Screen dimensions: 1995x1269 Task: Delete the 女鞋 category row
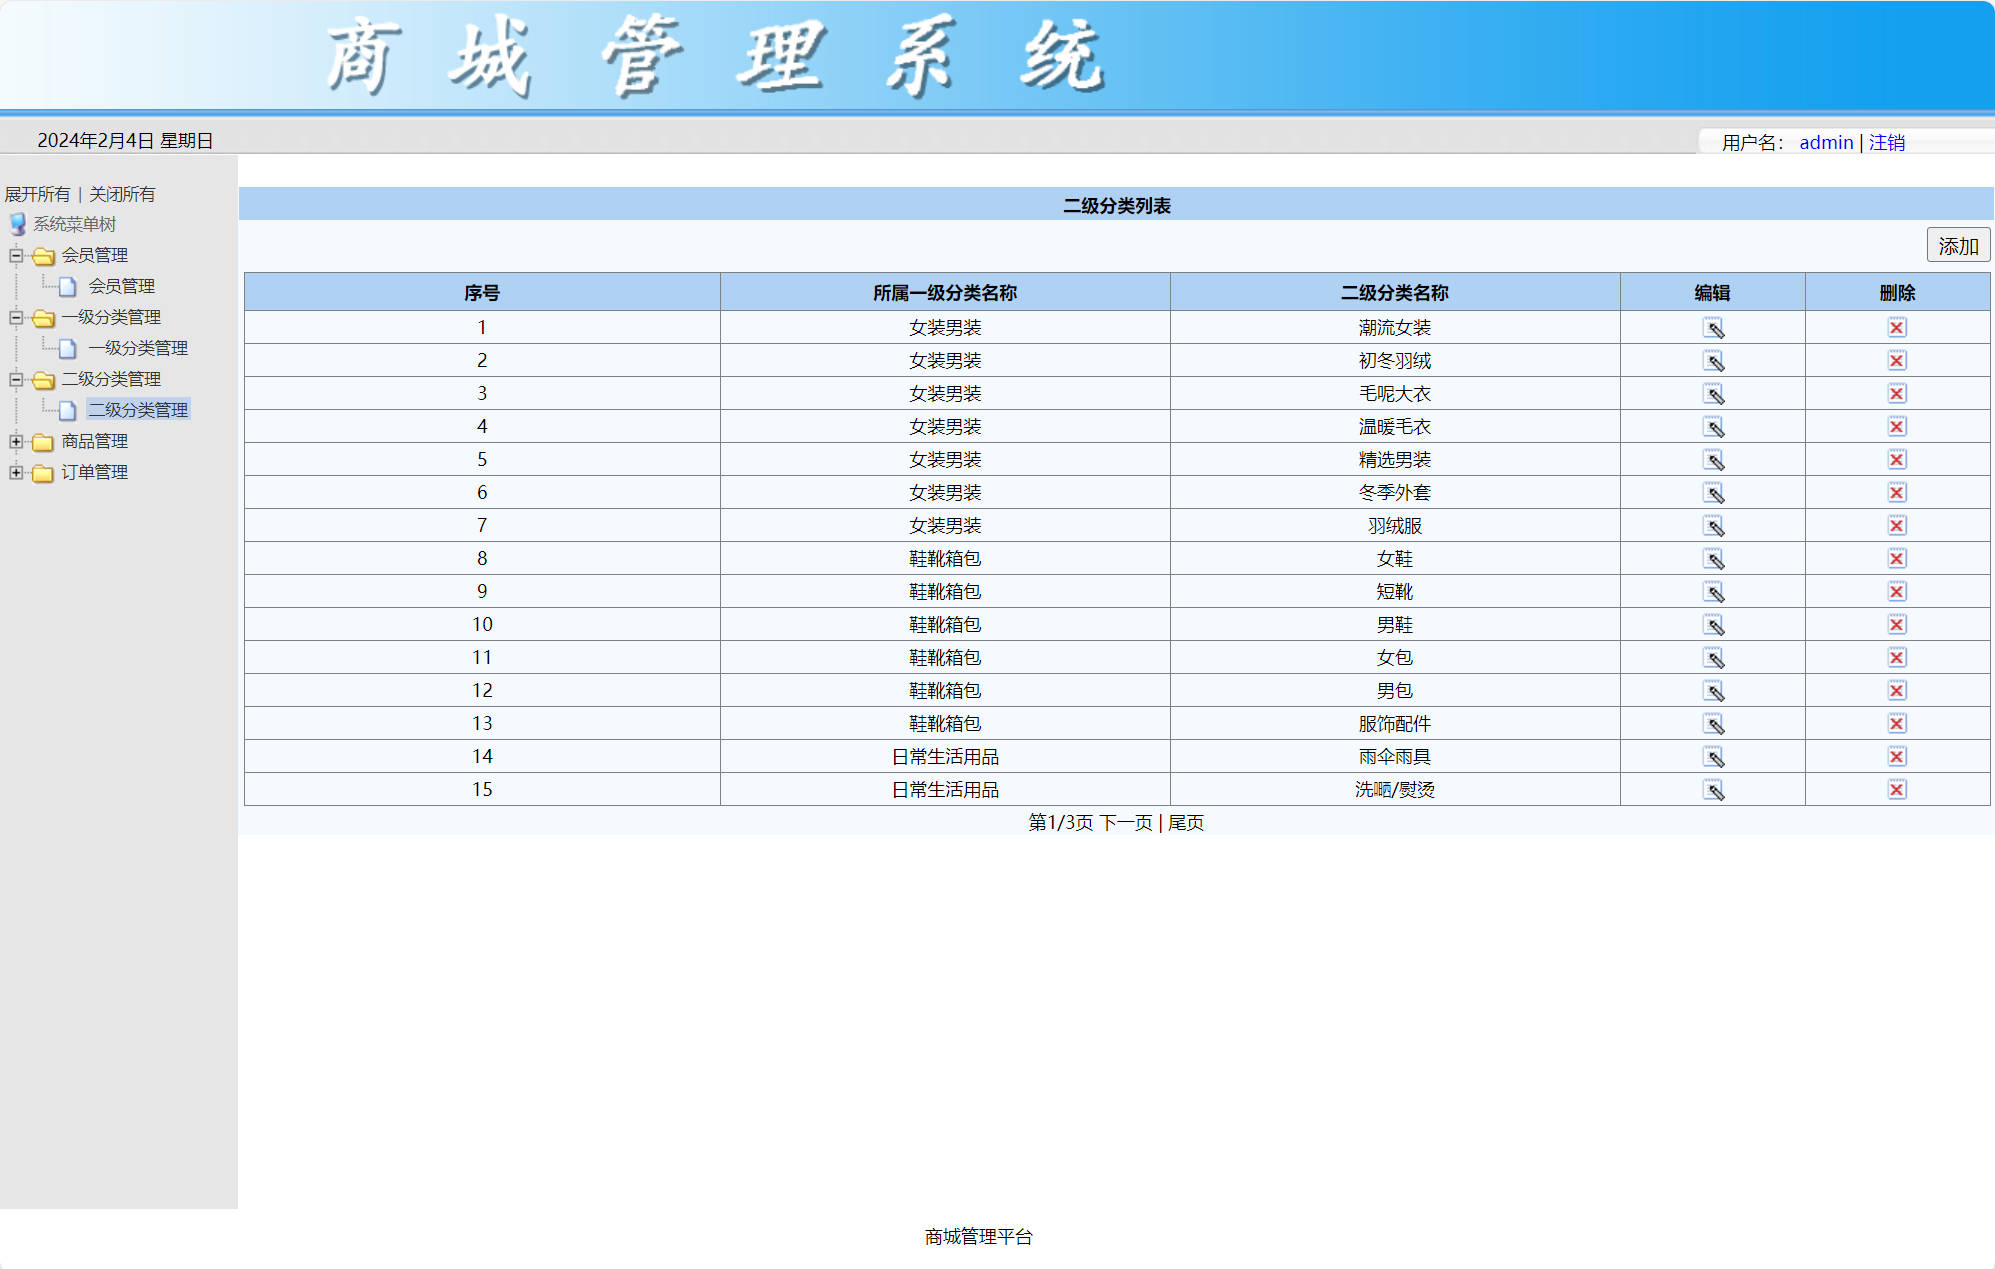pyautogui.click(x=1897, y=558)
